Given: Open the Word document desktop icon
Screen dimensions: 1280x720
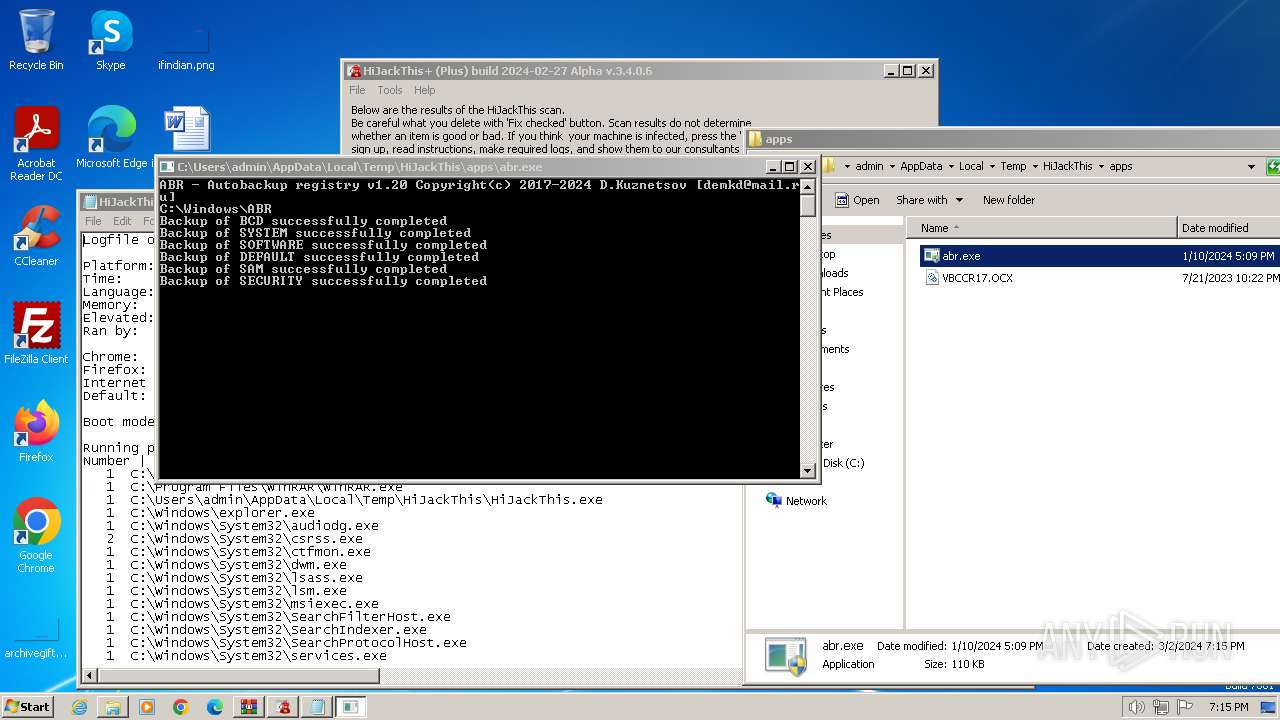Looking at the screenshot, I should (186, 130).
